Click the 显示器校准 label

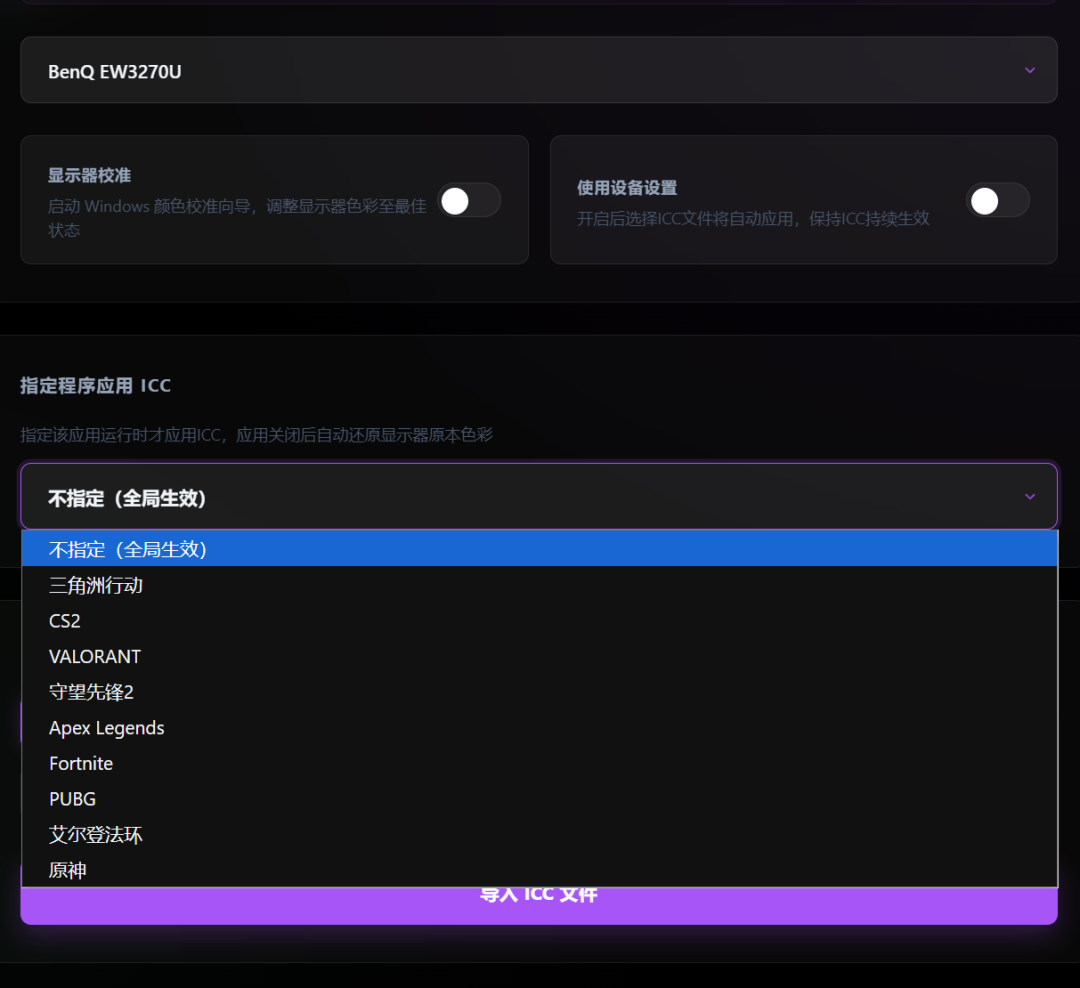click(x=89, y=175)
